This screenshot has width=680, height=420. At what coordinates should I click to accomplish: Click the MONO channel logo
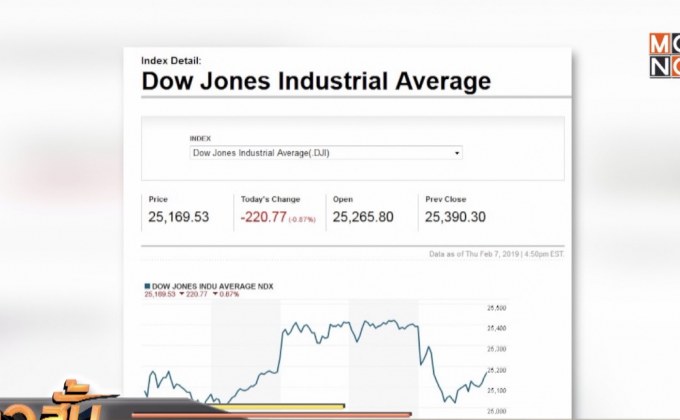click(x=664, y=56)
